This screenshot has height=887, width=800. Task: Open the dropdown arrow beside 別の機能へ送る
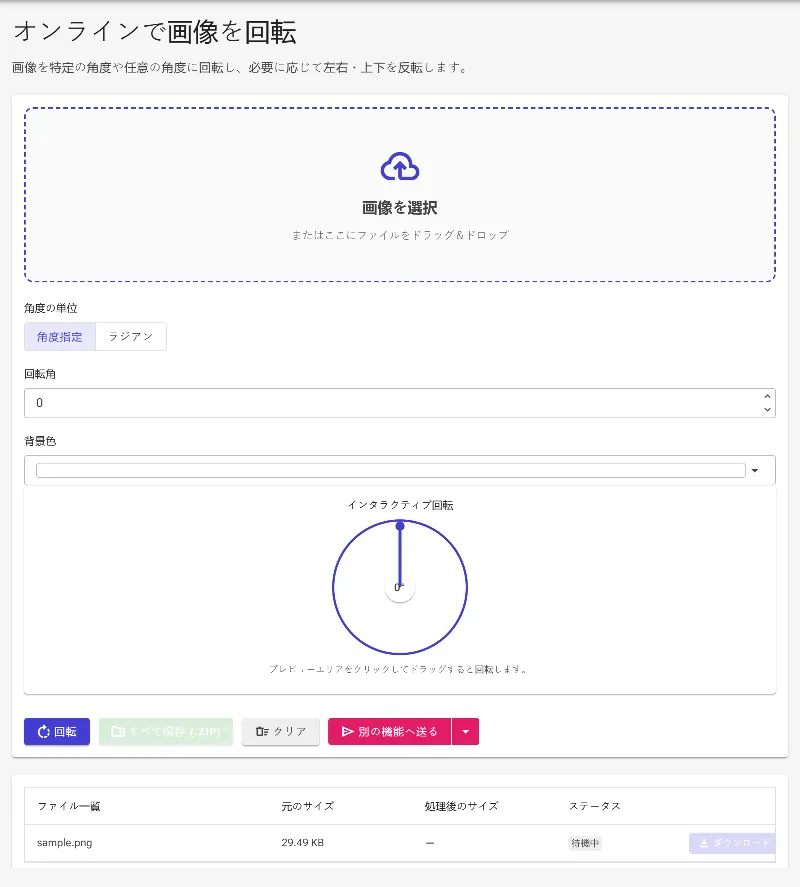pyautogui.click(x=465, y=731)
